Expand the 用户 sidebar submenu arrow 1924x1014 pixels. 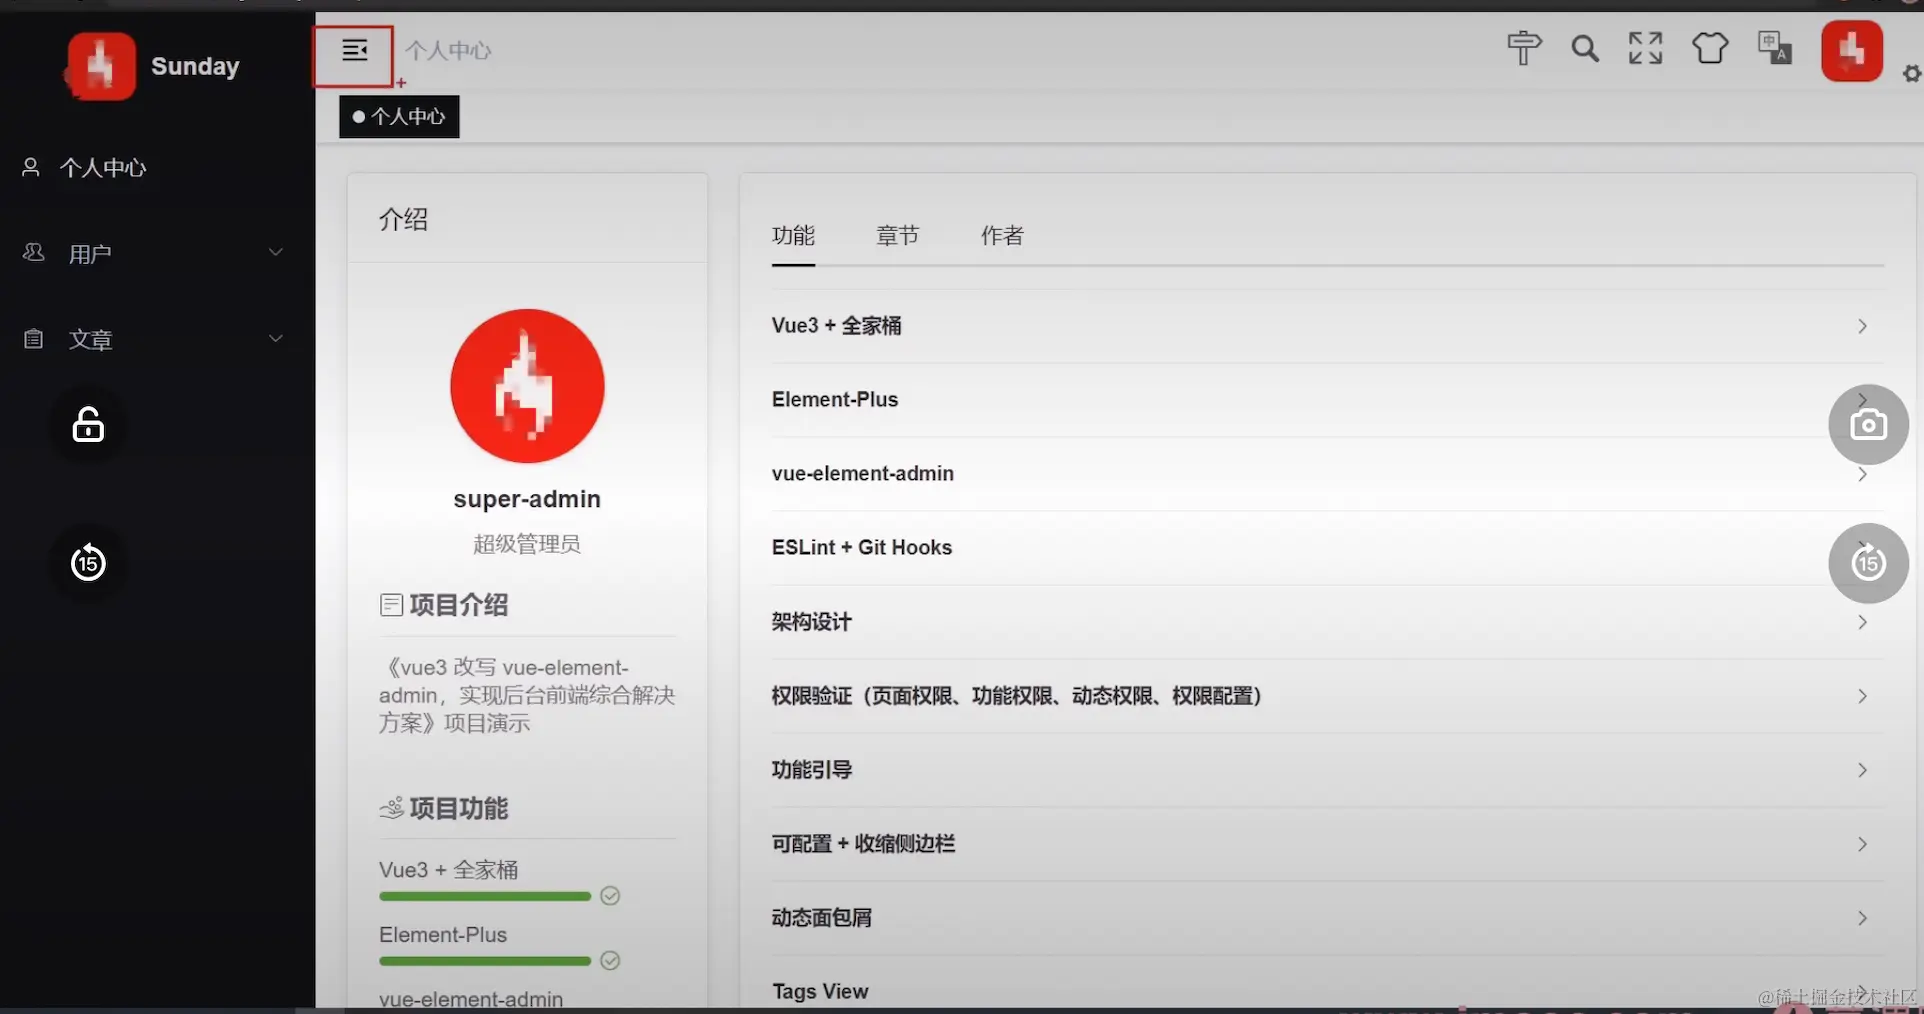pyautogui.click(x=276, y=252)
